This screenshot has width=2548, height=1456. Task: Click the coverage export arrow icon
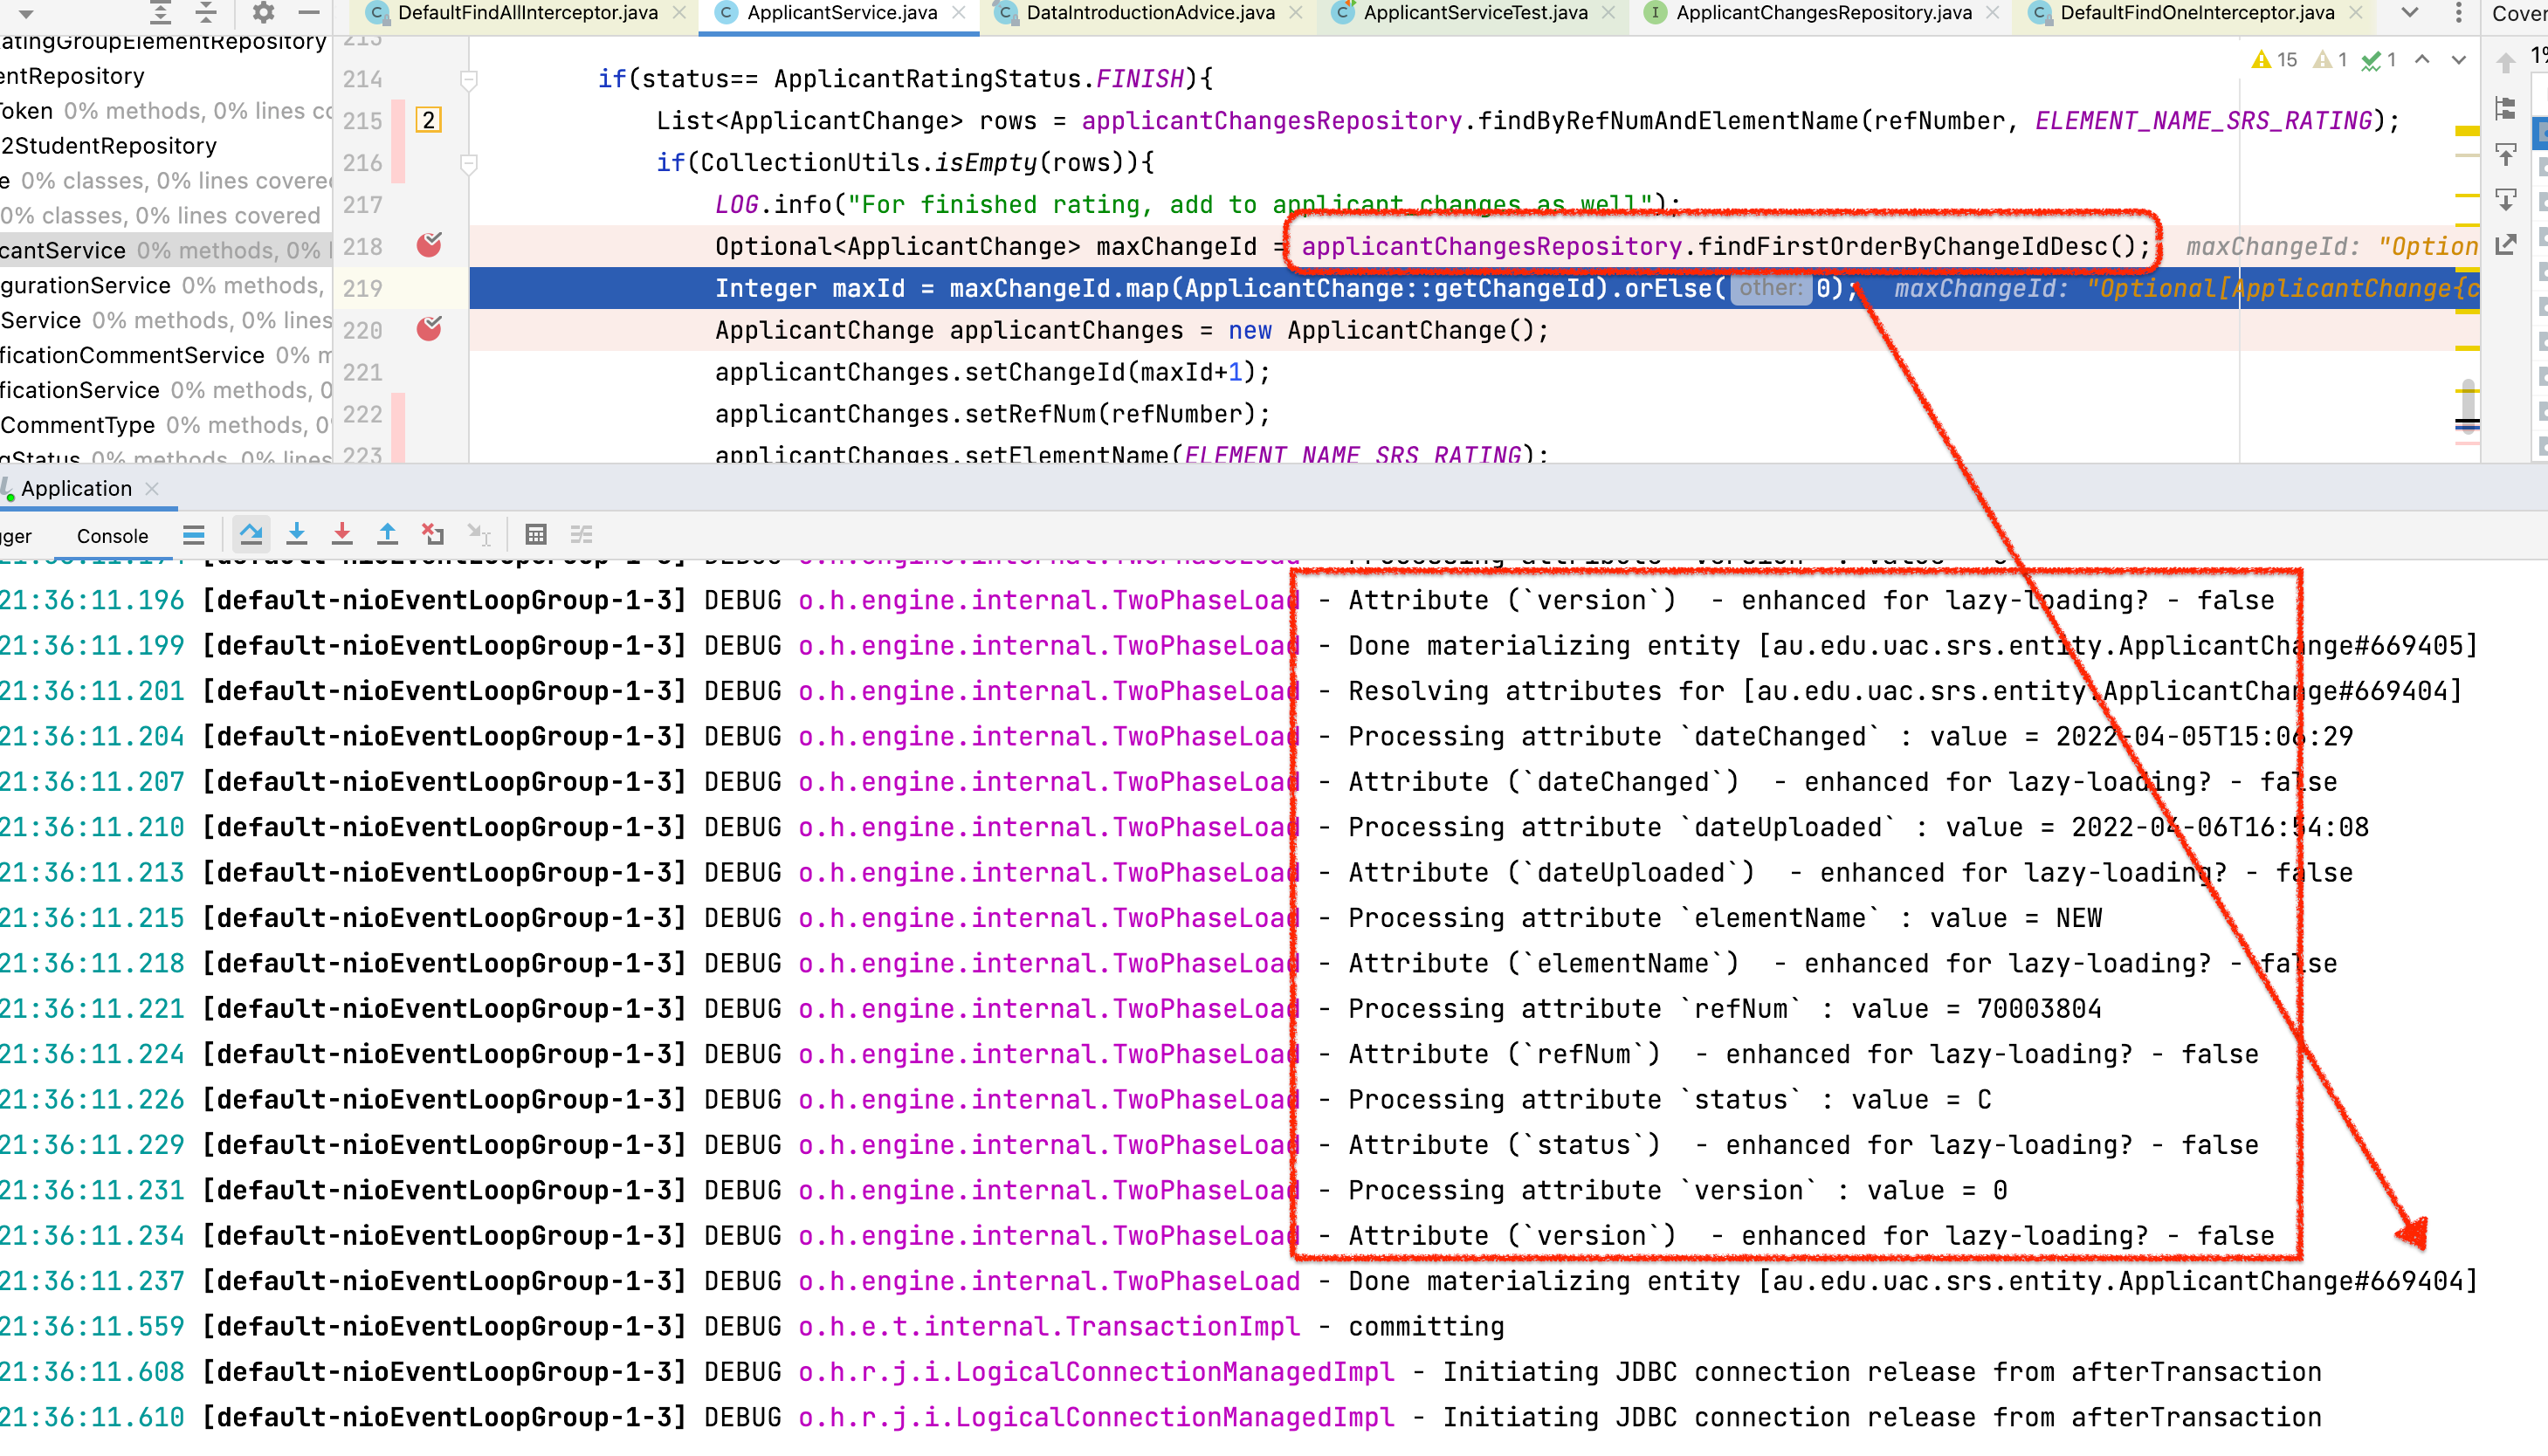point(2505,245)
